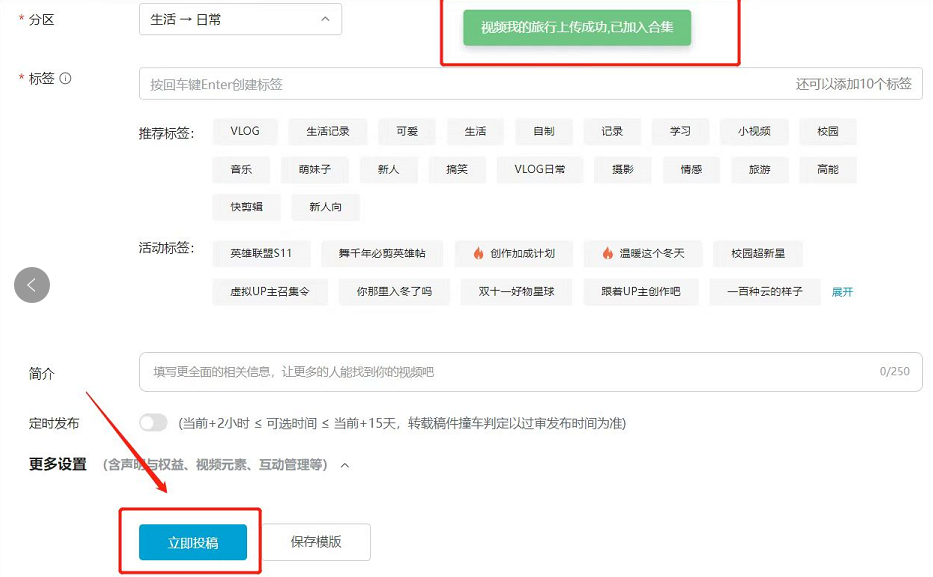
Task: Click the circular left arrow navigation icon
Action: (31, 285)
